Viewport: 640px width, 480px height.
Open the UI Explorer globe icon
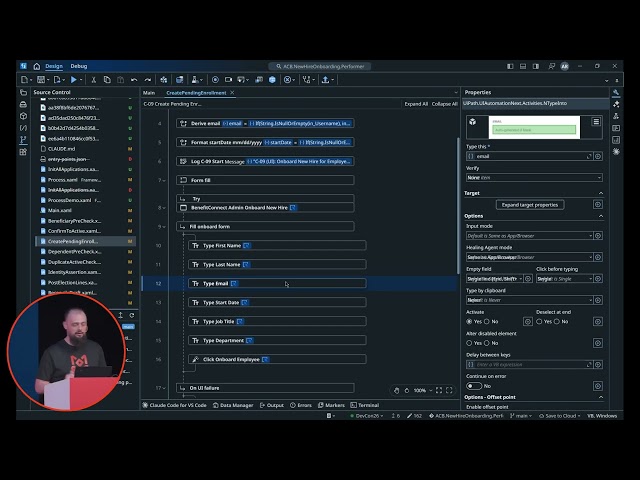(272, 80)
